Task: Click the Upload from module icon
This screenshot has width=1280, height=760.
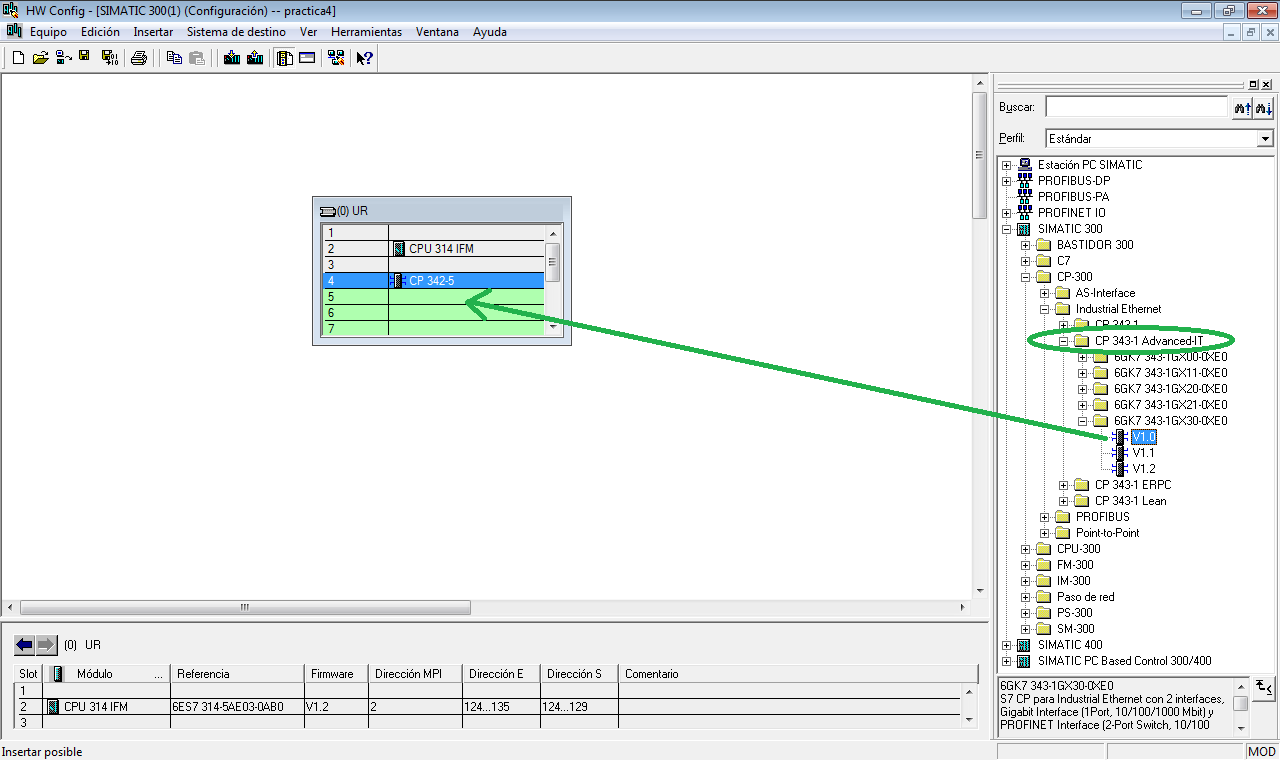Action: pyautogui.click(x=255, y=58)
